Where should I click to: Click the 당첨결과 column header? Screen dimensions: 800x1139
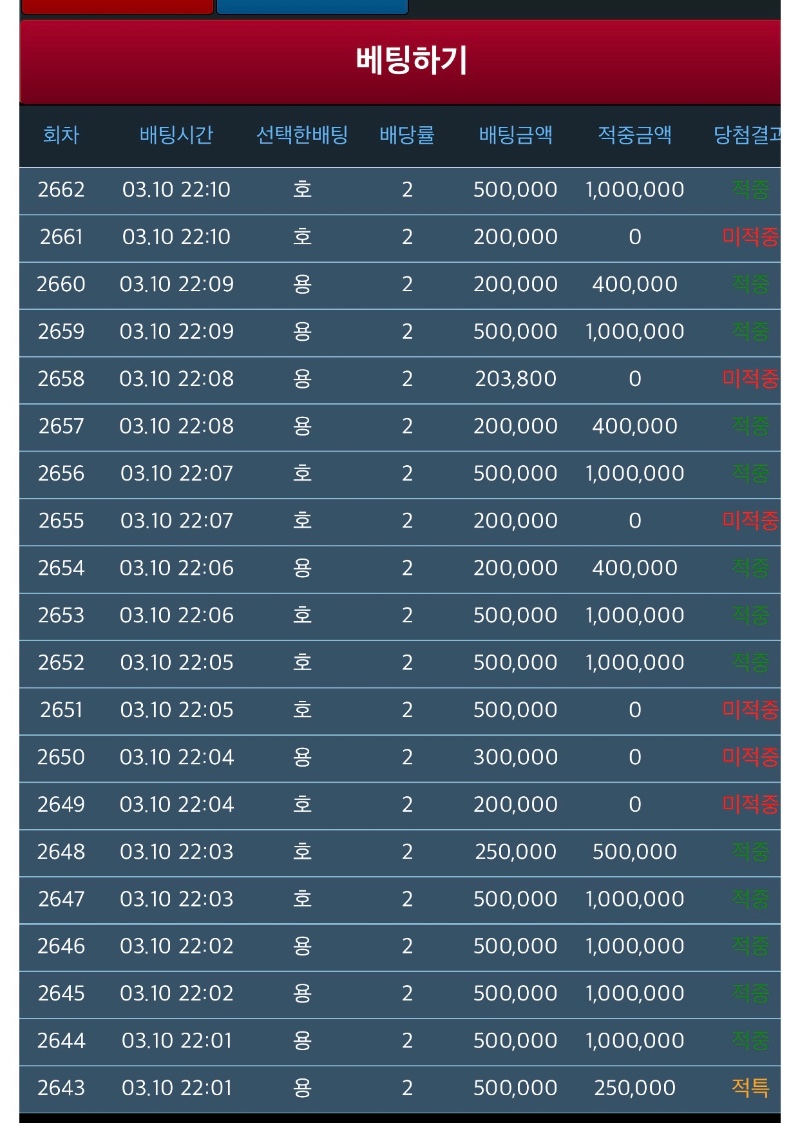tap(746, 135)
